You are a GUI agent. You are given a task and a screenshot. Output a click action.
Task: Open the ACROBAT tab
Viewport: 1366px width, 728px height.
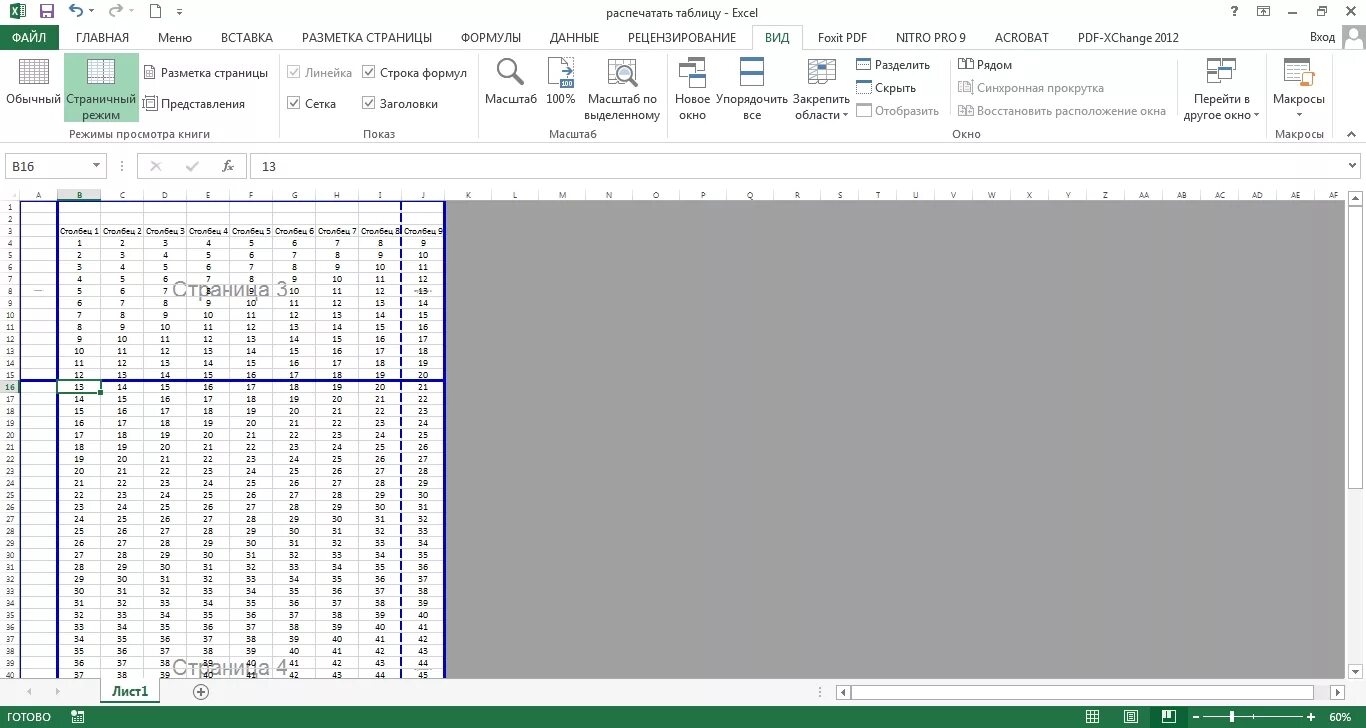[1021, 38]
